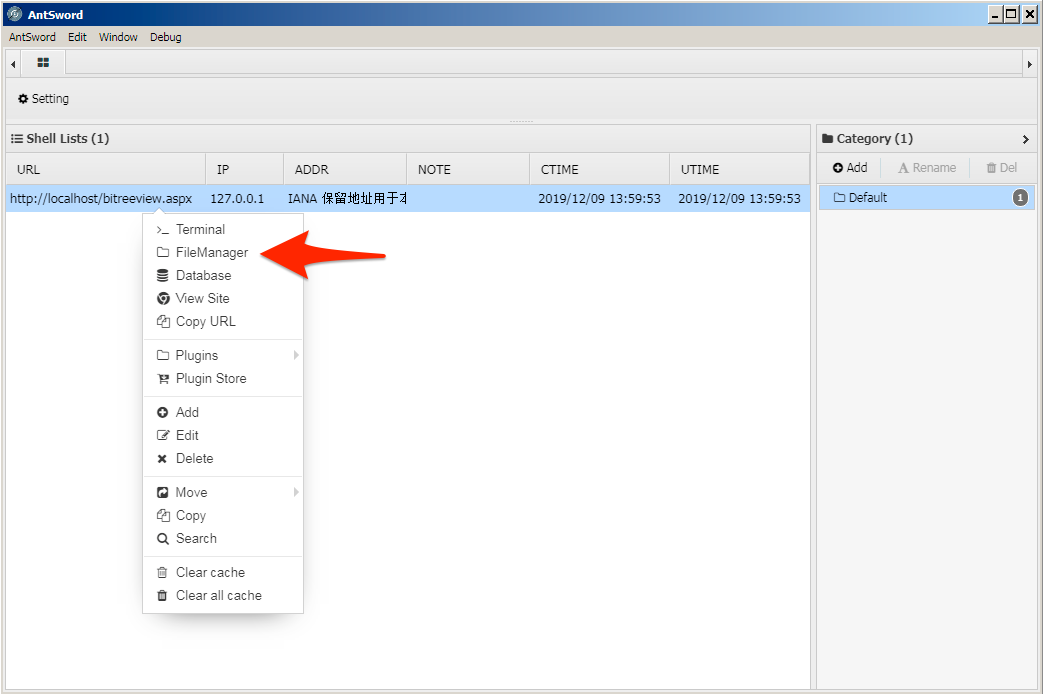Viewport: 1043px width, 694px height.
Task: Click the Terminal prompt icon
Action: coord(162,230)
